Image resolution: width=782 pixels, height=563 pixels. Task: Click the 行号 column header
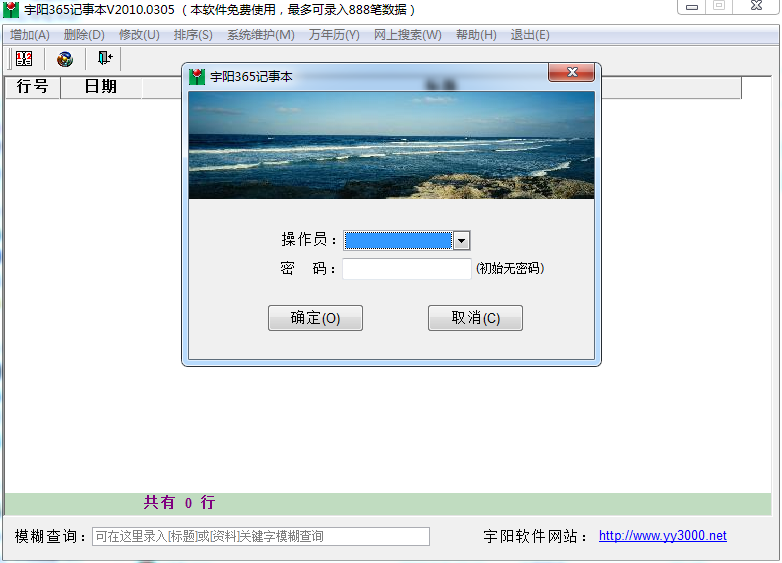tap(32, 87)
